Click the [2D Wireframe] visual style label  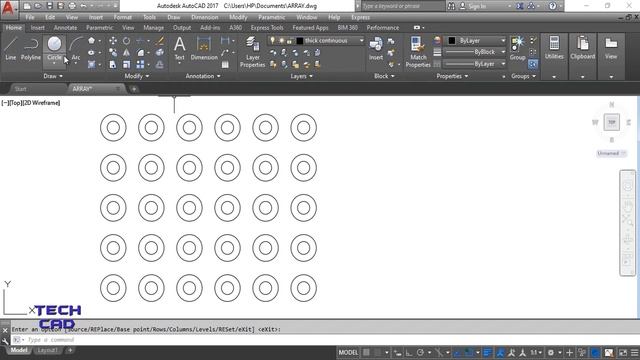[41, 103]
